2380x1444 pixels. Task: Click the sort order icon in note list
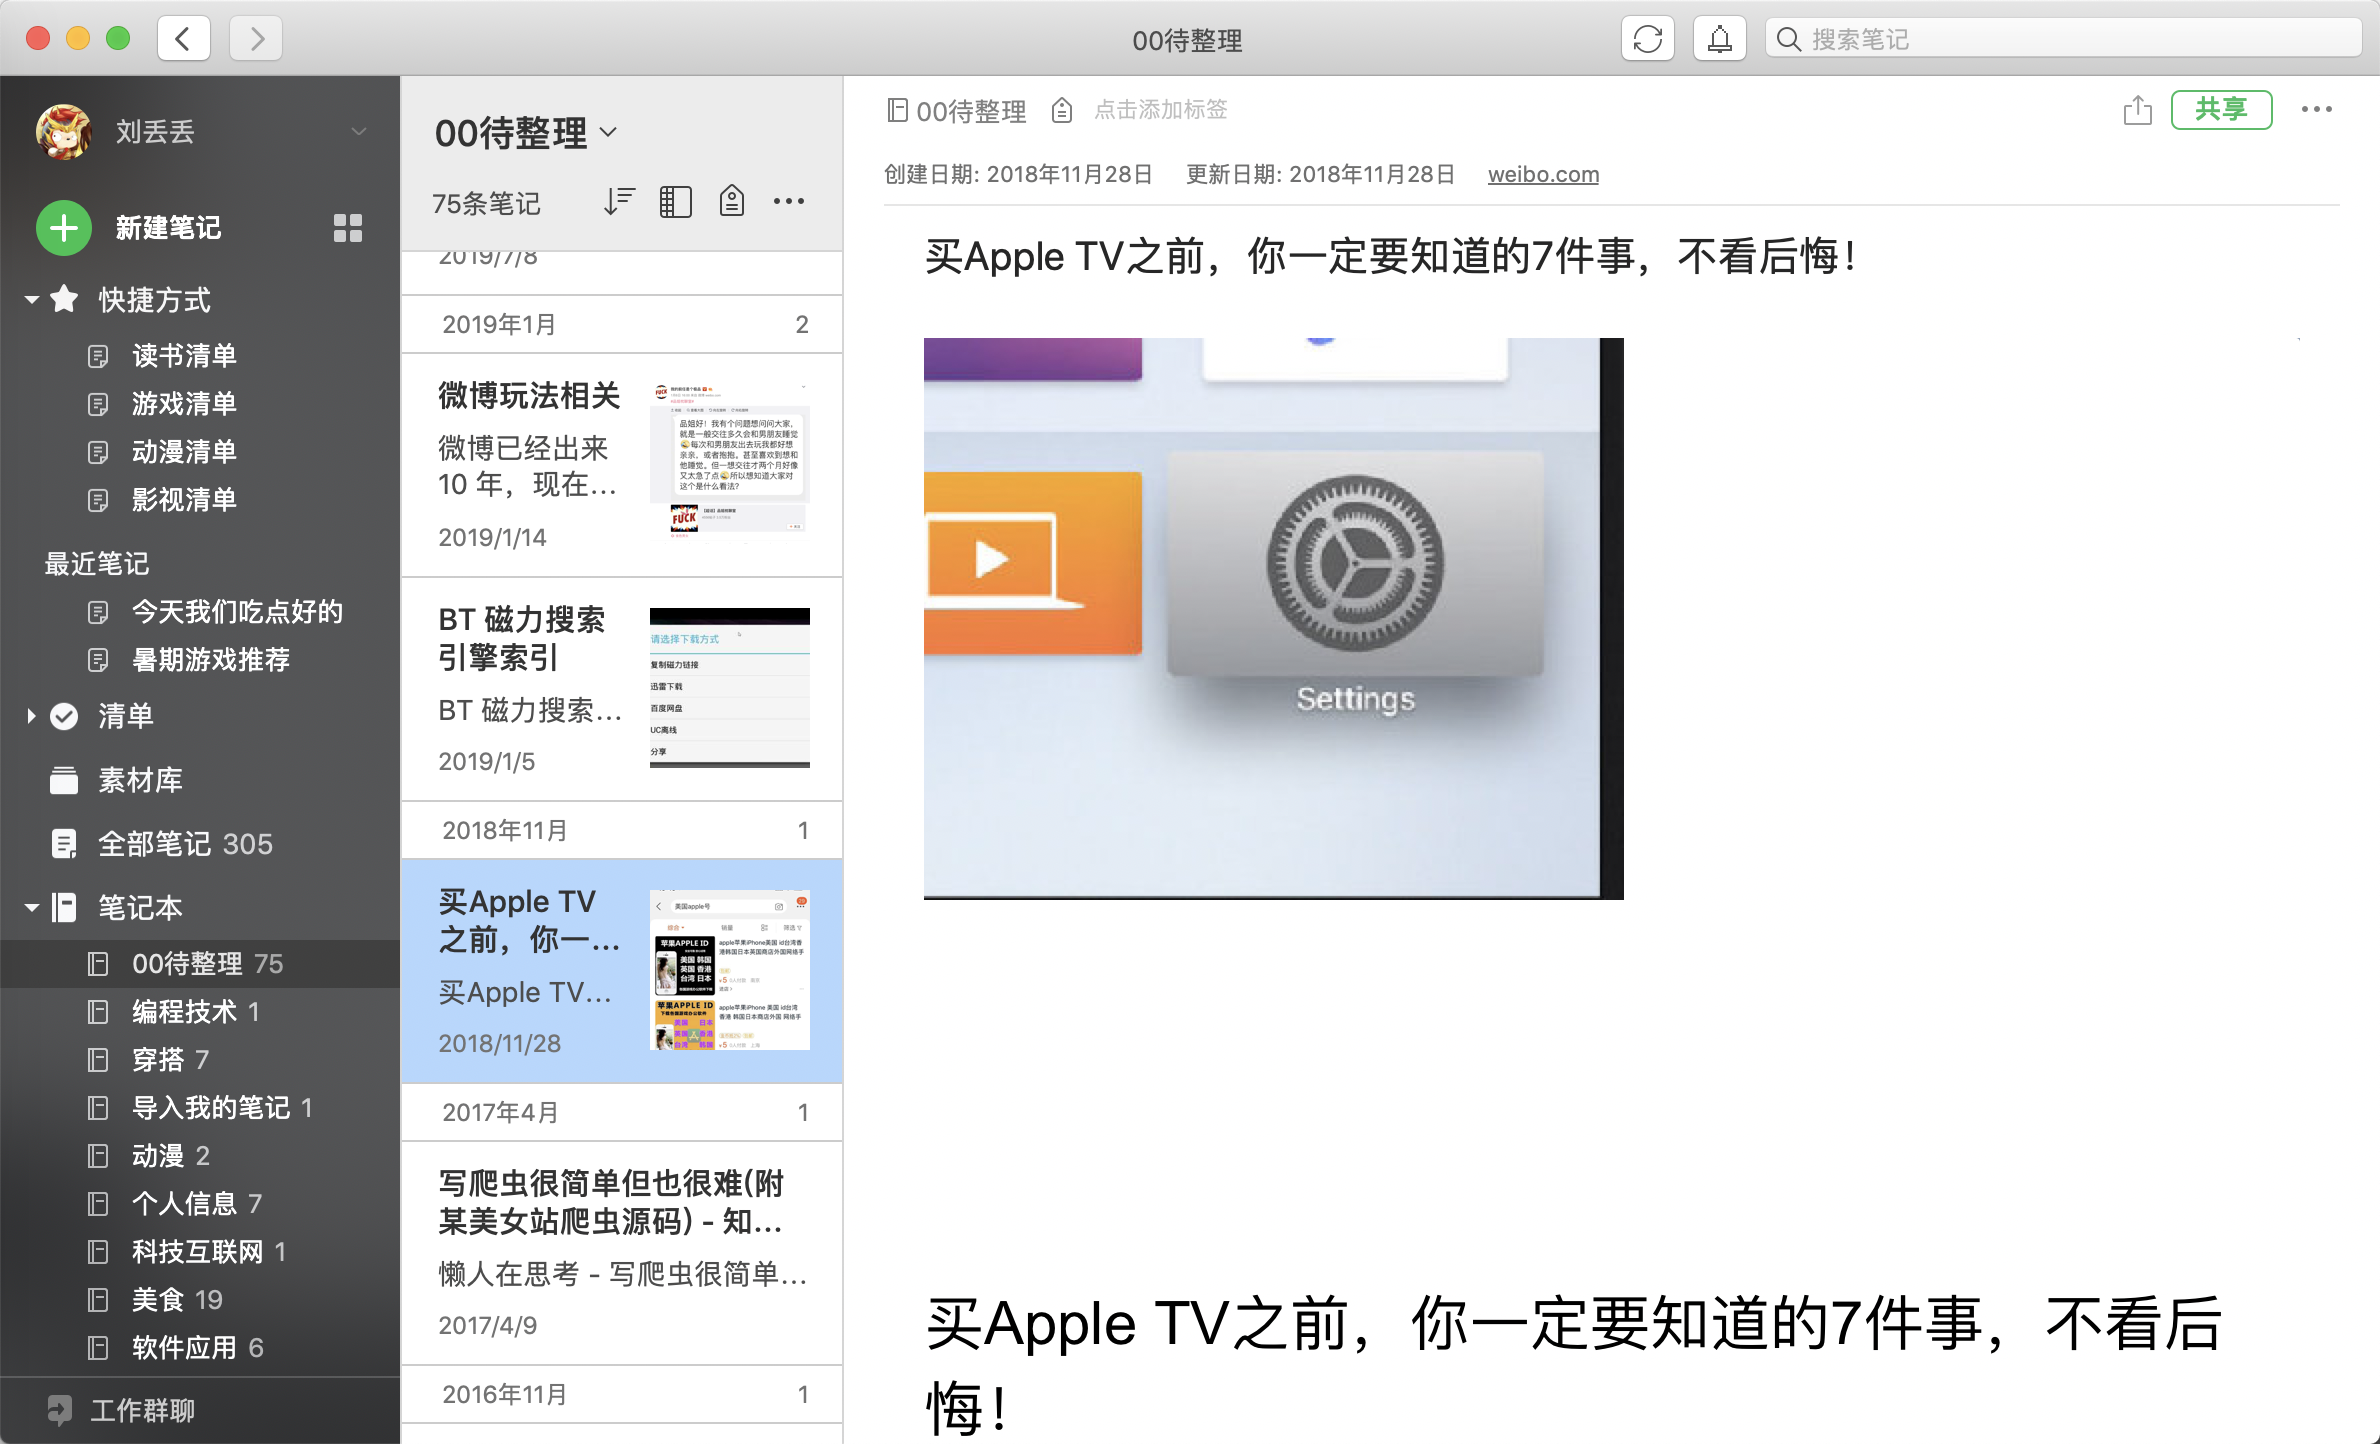pyautogui.click(x=619, y=202)
